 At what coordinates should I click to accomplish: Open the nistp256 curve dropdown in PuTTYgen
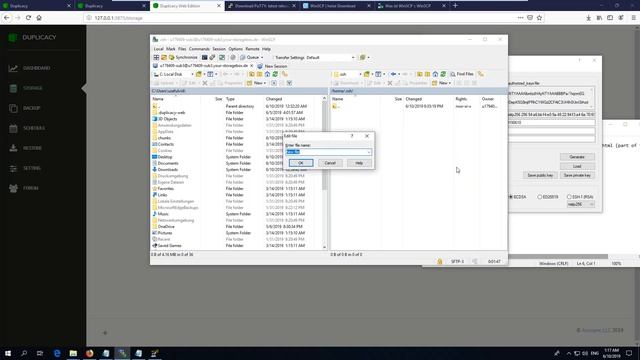(581, 204)
